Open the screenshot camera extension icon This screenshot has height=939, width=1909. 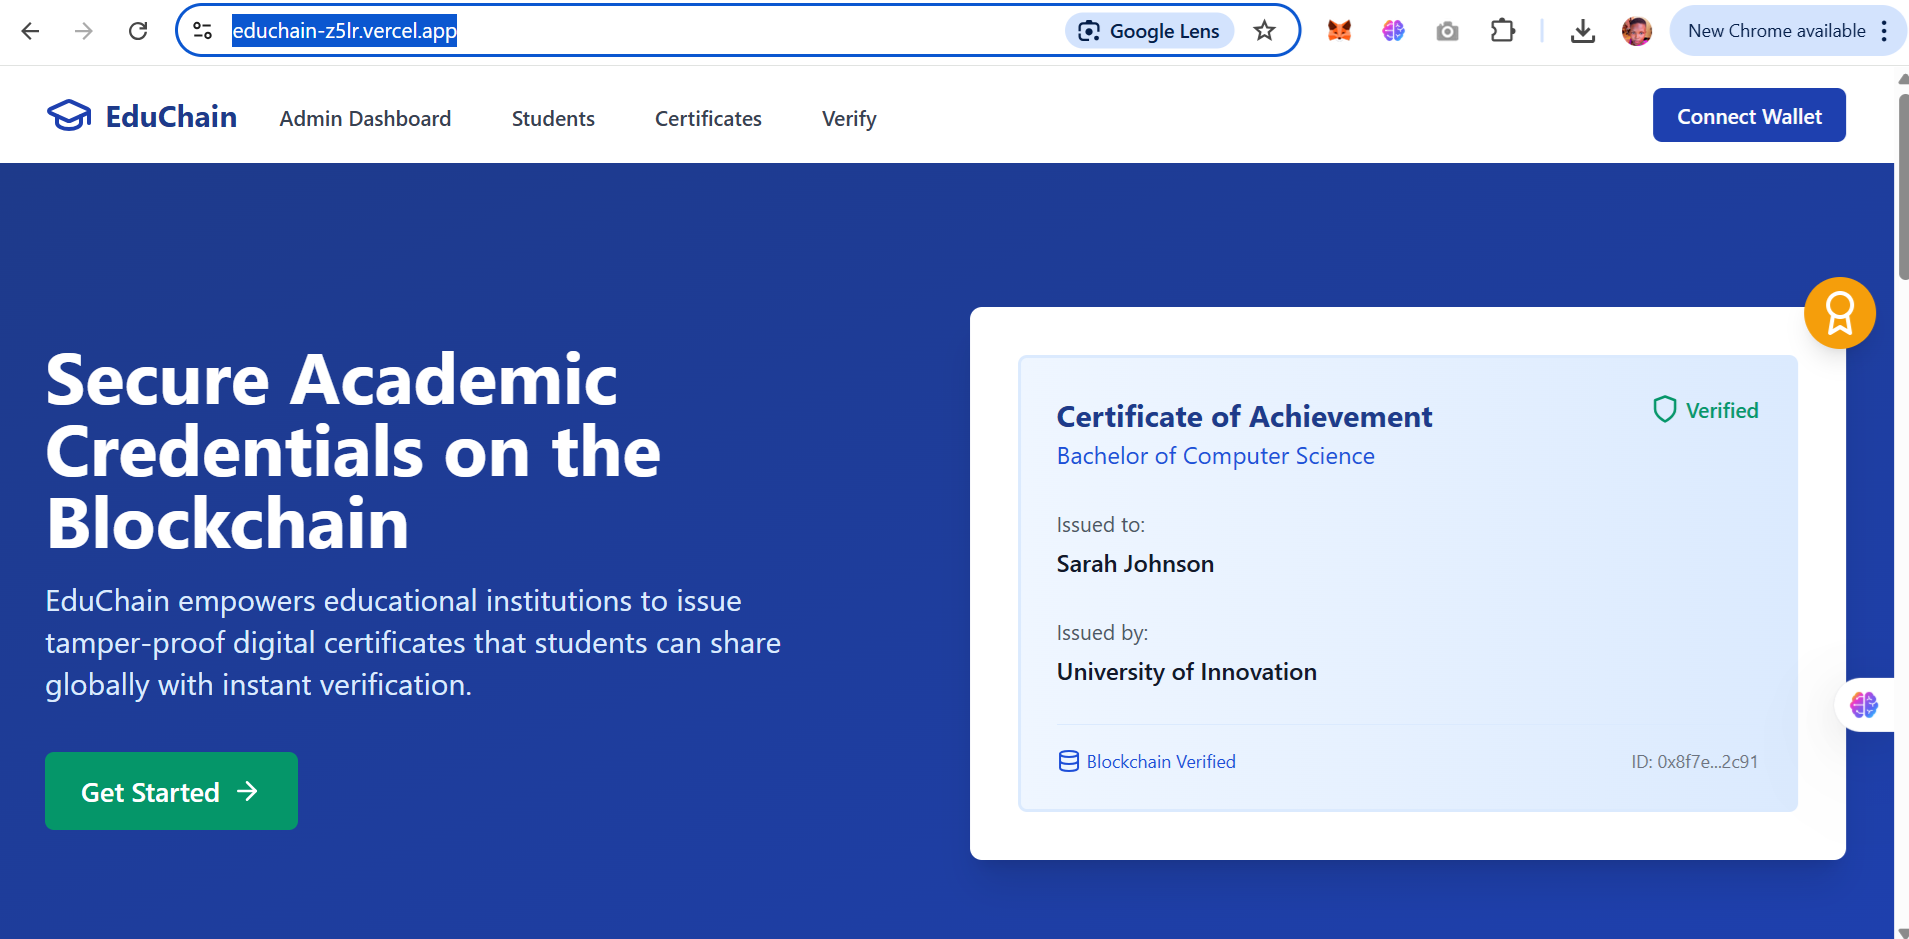tap(1446, 31)
